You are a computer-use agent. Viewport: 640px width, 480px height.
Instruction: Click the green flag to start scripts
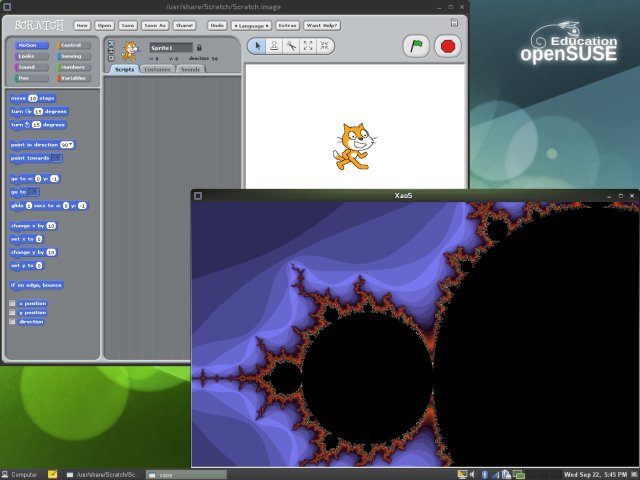(416, 45)
